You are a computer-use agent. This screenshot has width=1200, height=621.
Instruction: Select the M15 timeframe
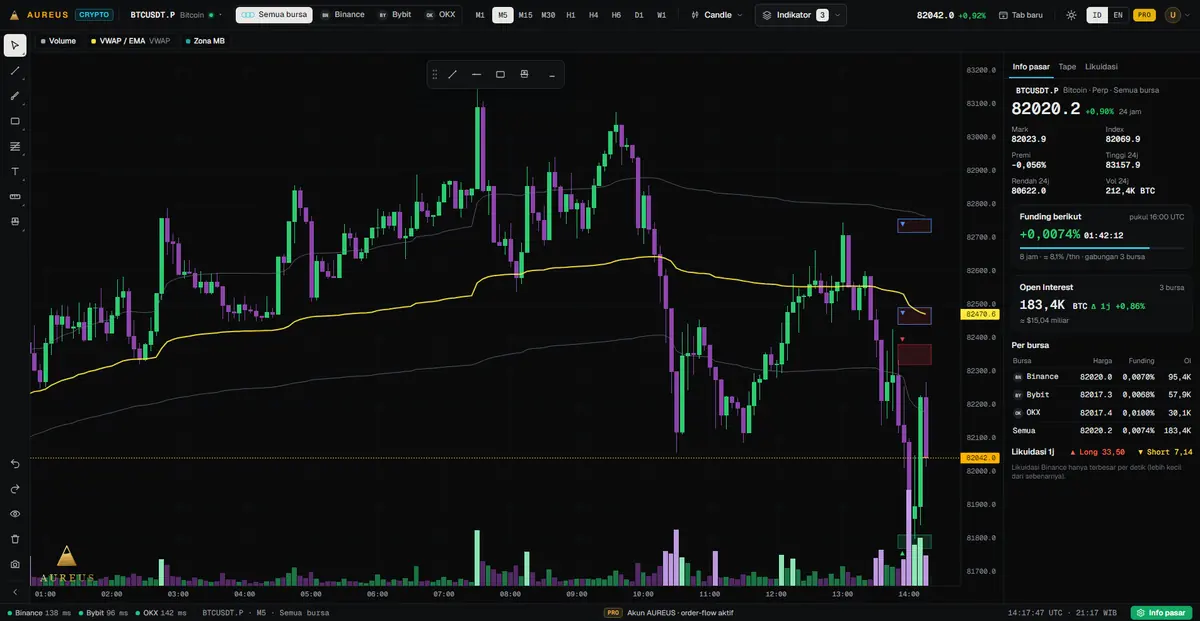coord(525,15)
